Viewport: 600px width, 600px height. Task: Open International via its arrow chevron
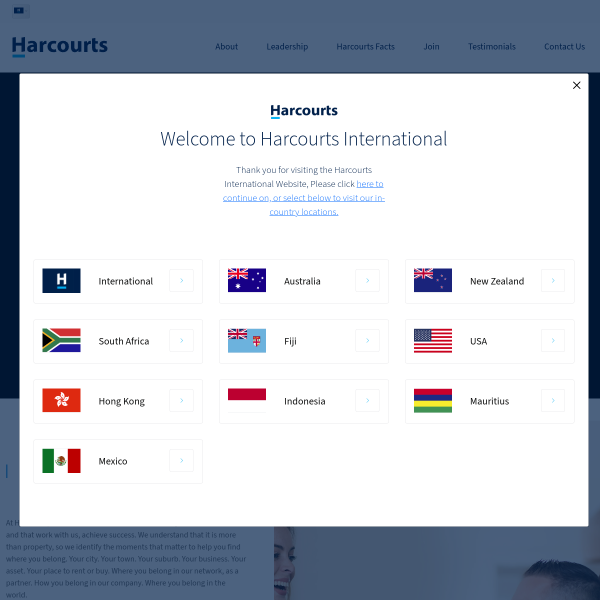point(181,280)
